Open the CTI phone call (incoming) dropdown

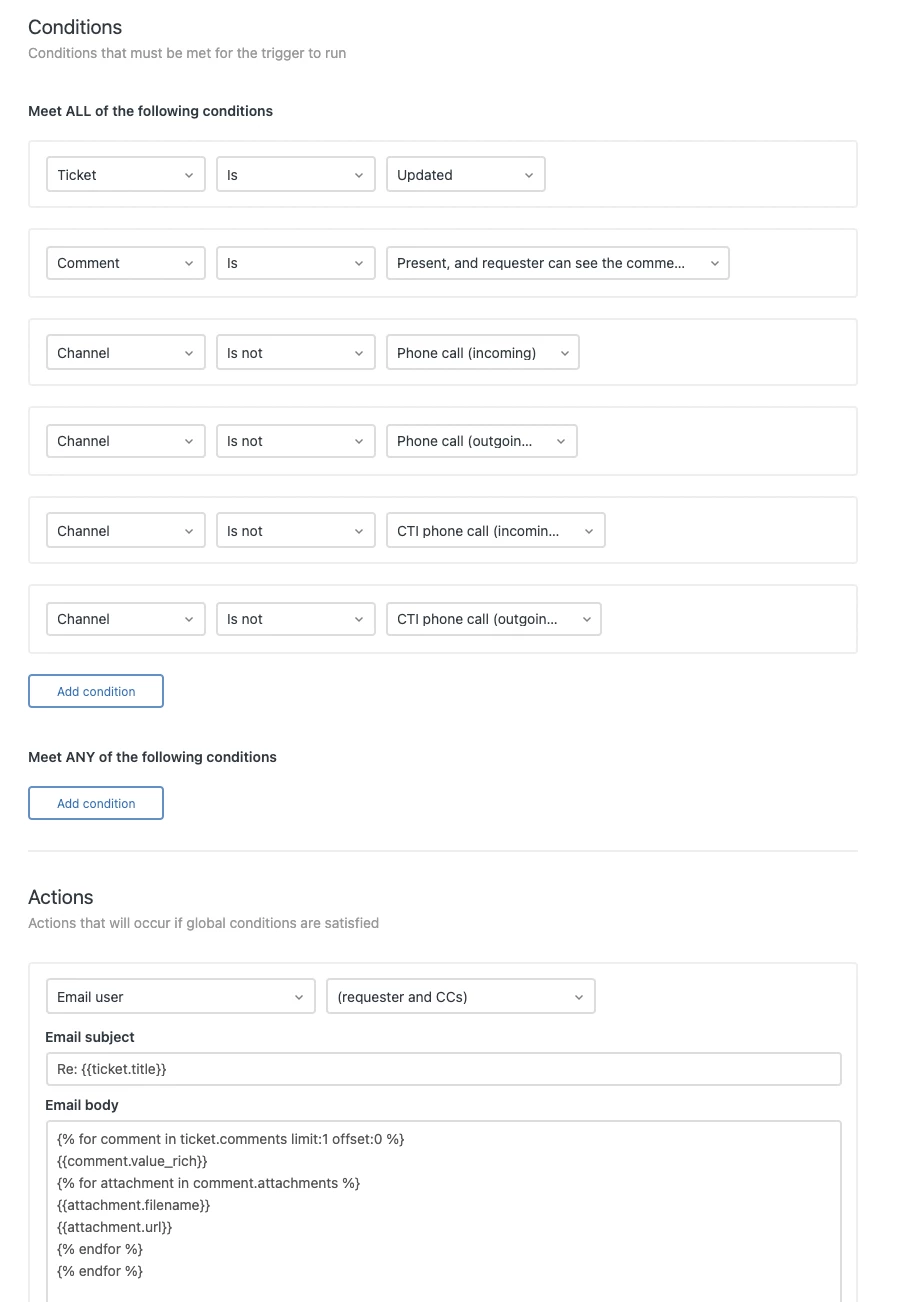[x=495, y=531]
